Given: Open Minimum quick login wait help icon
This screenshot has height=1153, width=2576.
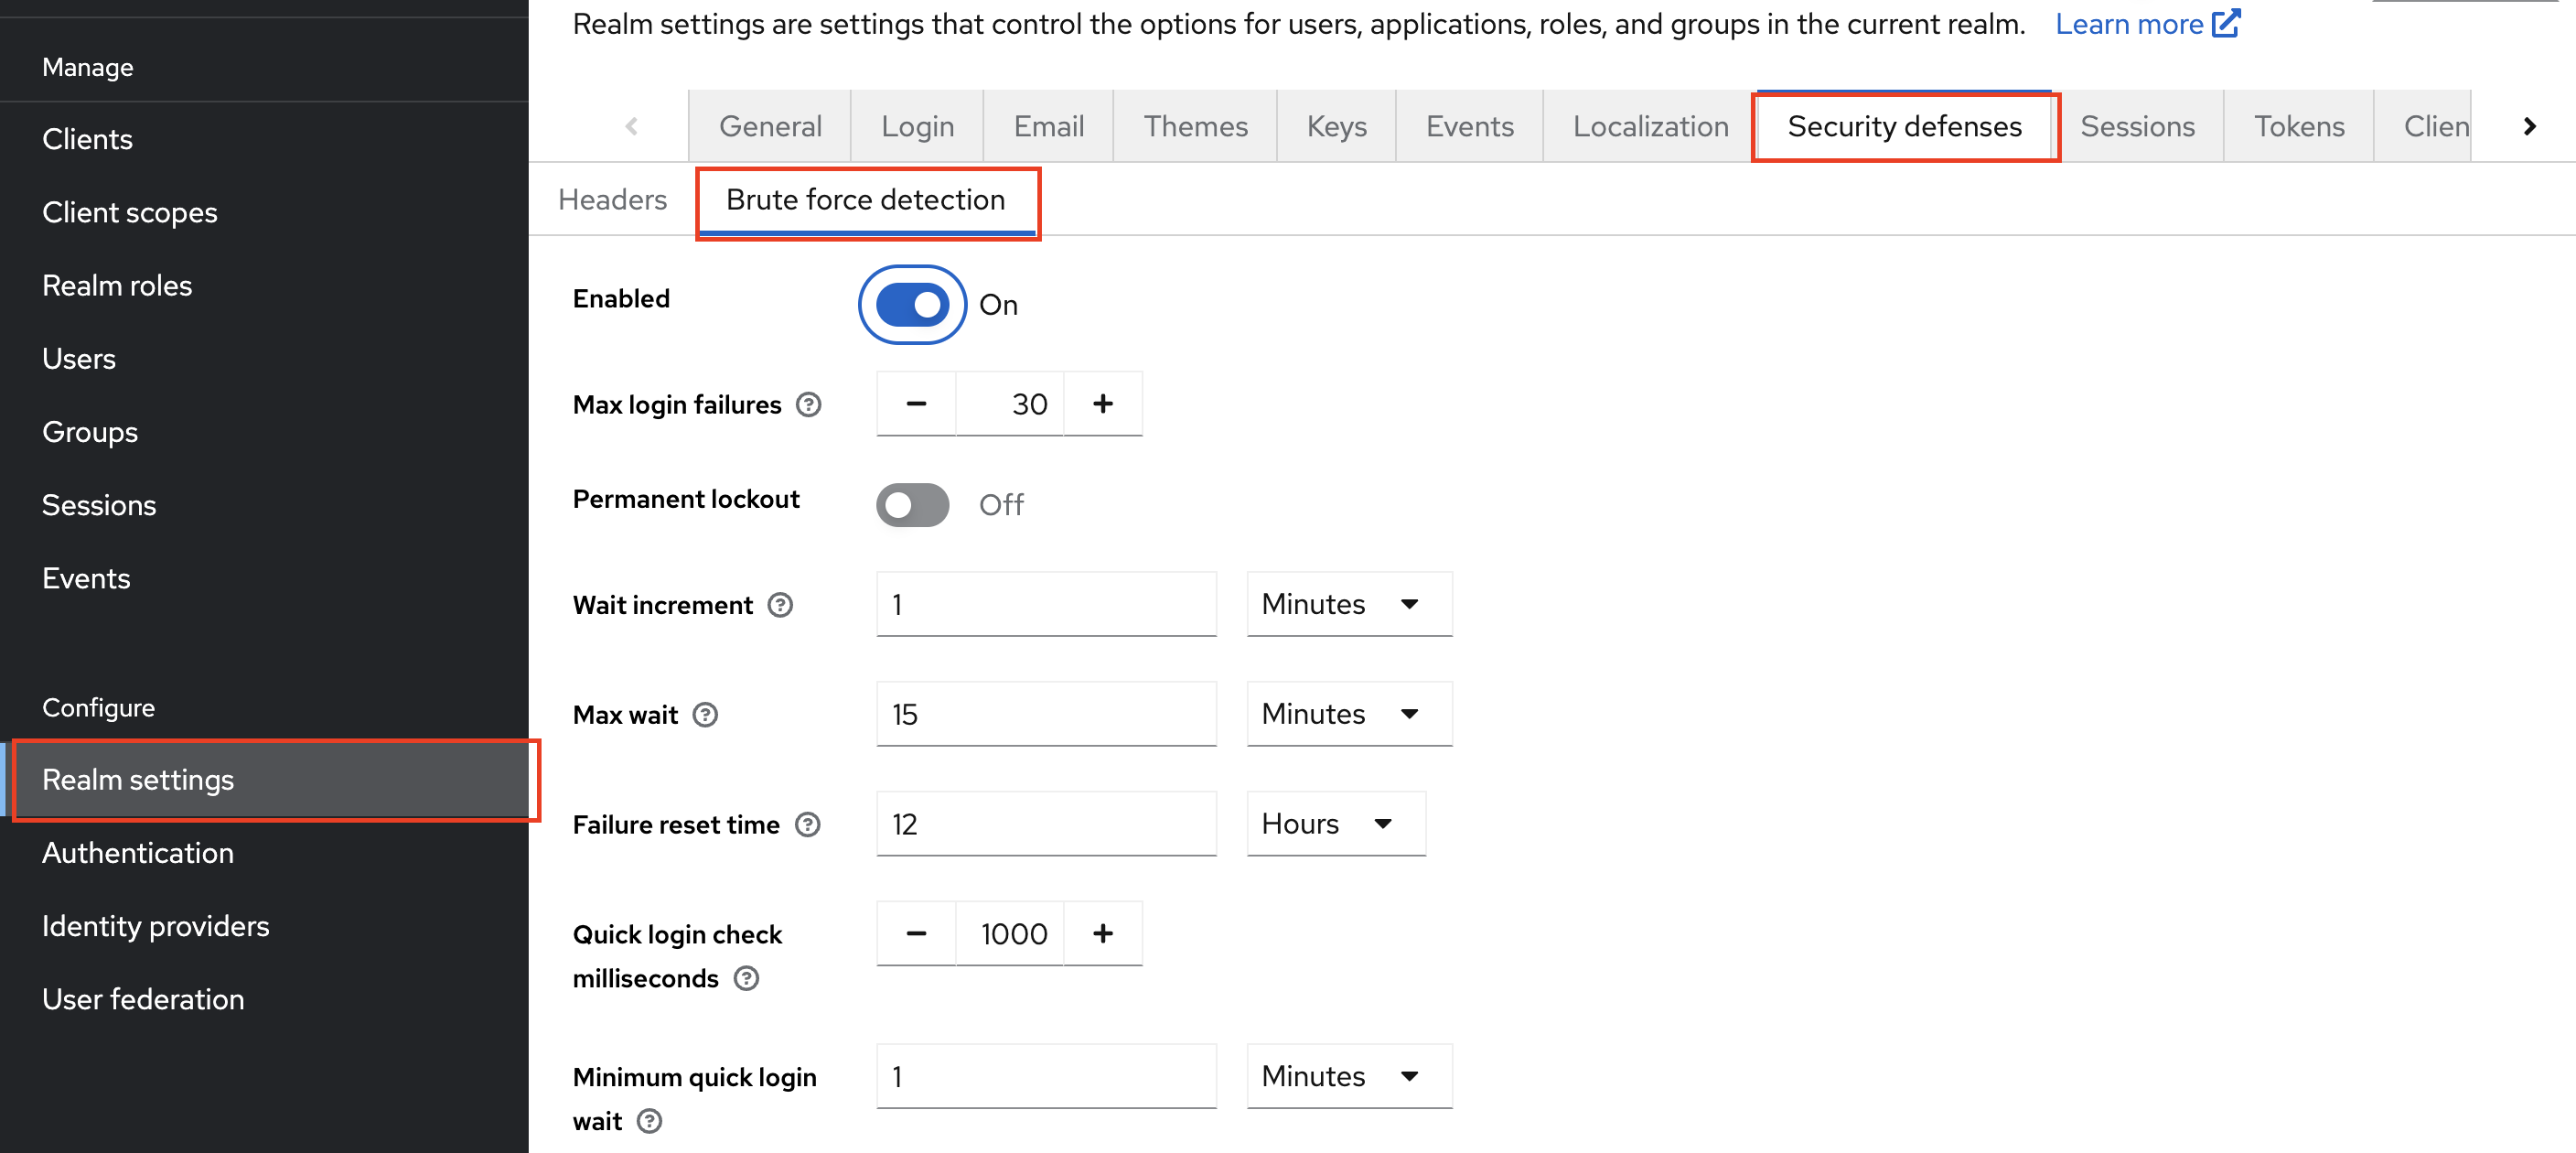Looking at the screenshot, I should (649, 1120).
